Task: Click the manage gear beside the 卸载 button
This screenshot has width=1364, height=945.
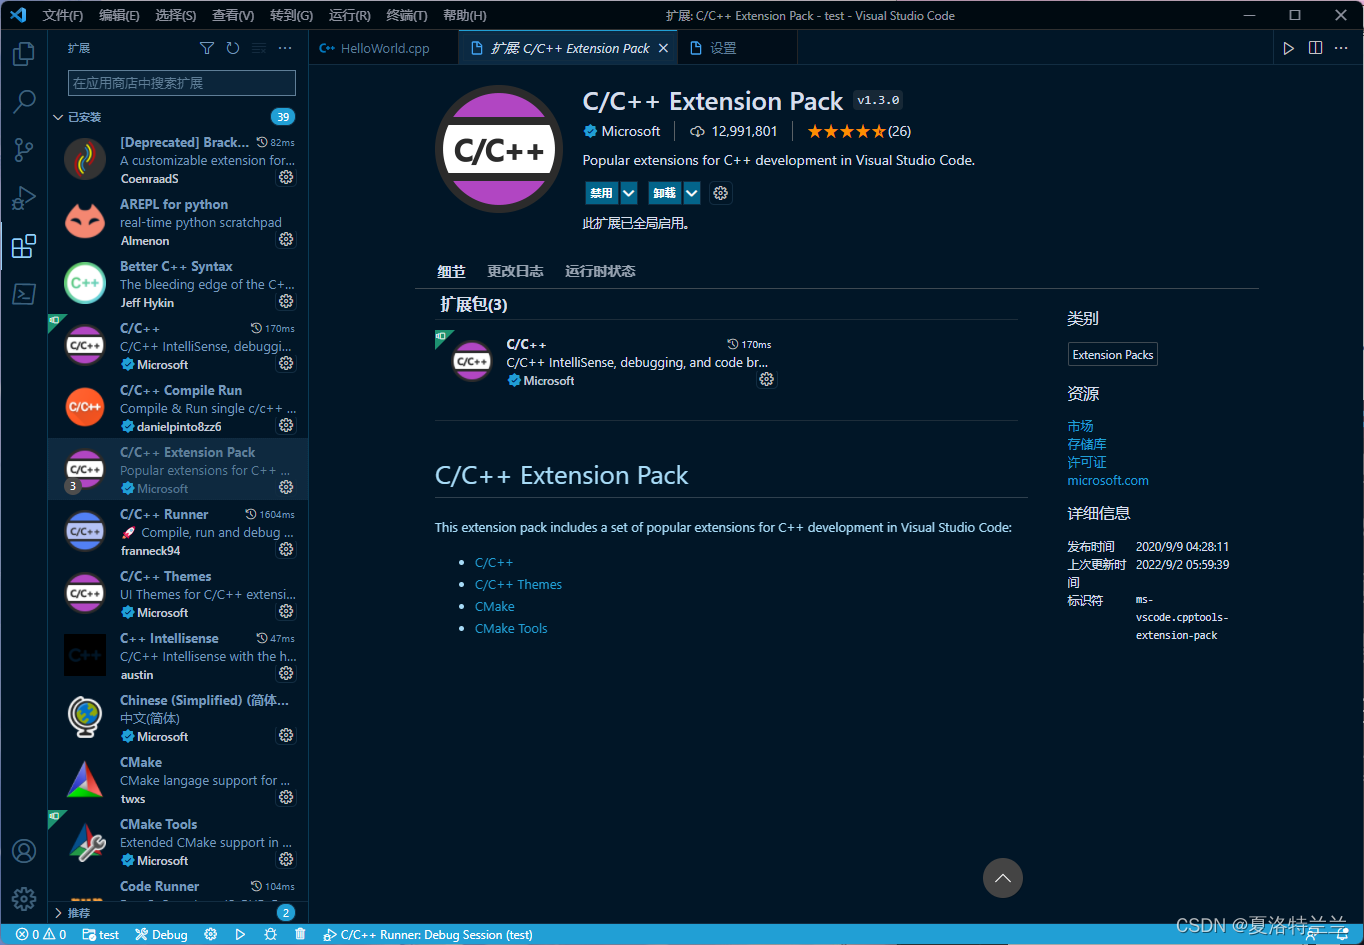Action: [721, 193]
